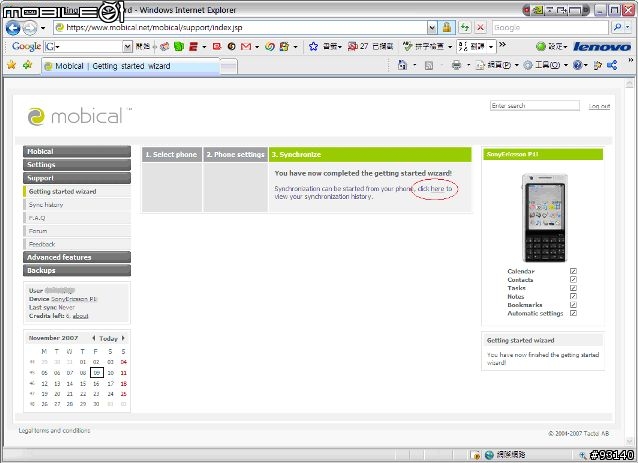Toggle the Contacts checkbox
Screen dimensions: 638x463
pyautogui.click(x=573, y=280)
